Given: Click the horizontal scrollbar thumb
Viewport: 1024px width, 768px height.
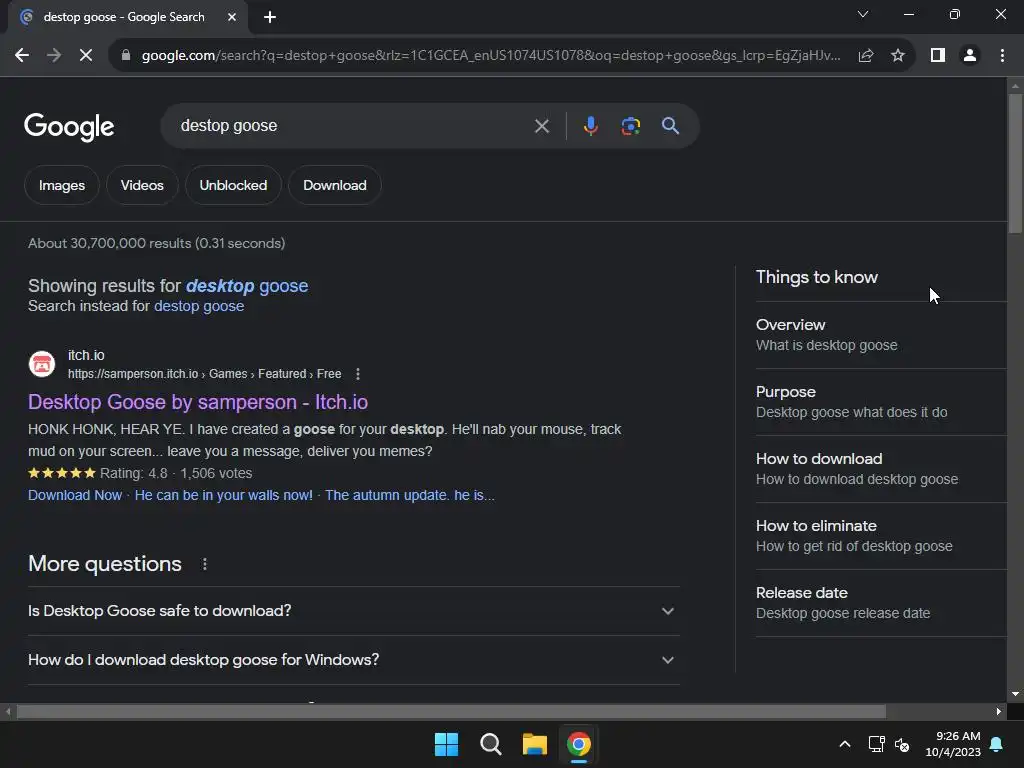Looking at the screenshot, I should pyautogui.click(x=451, y=712).
